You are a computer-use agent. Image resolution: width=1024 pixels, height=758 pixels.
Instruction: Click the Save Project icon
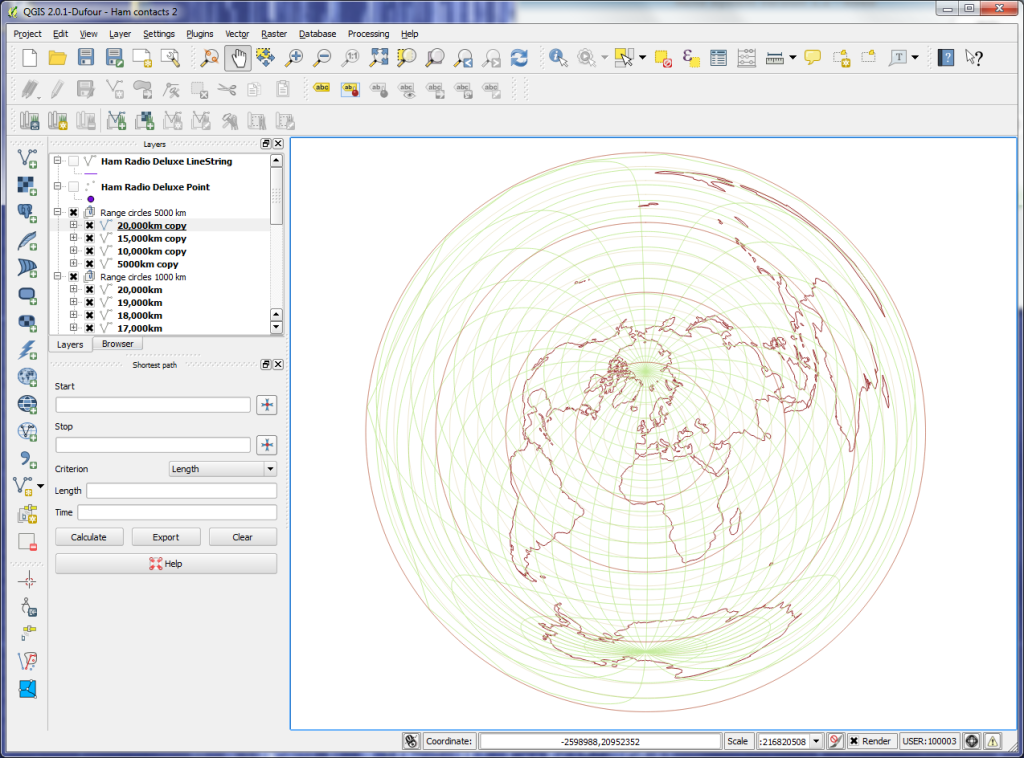86,58
